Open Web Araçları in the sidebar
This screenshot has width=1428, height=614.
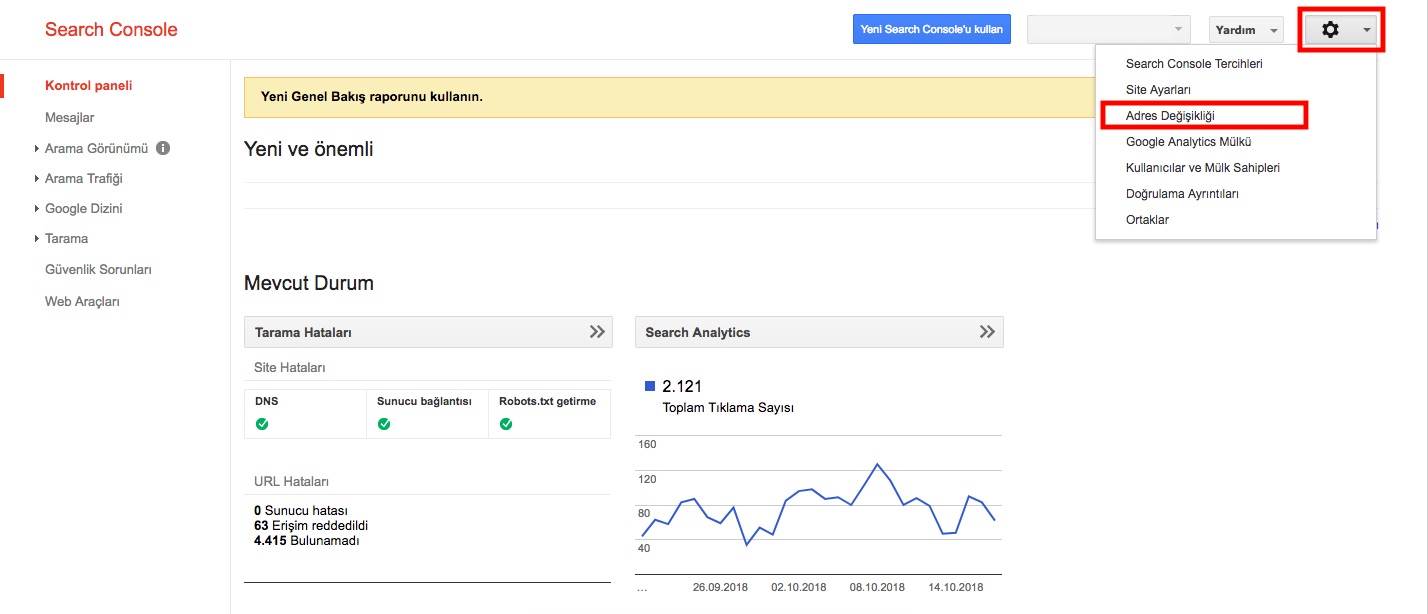(x=82, y=301)
